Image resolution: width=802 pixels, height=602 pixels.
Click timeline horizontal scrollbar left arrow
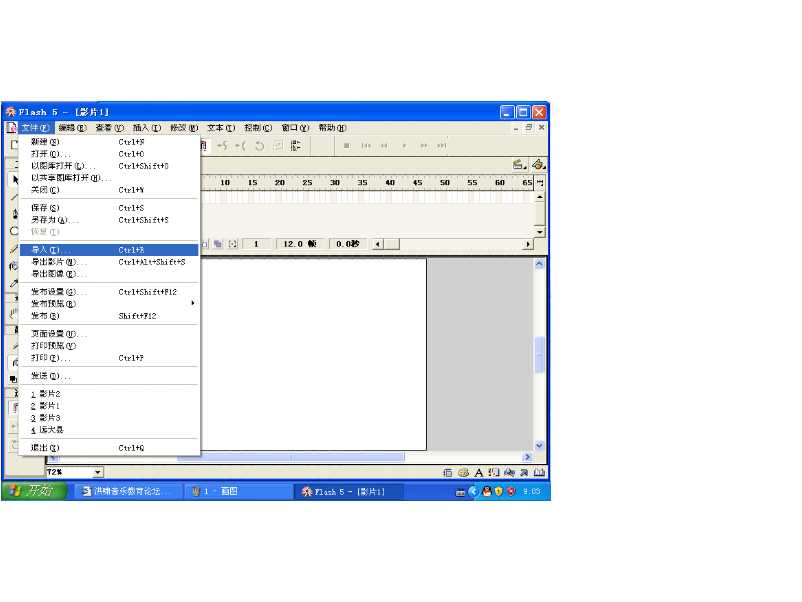tap(377, 244)
